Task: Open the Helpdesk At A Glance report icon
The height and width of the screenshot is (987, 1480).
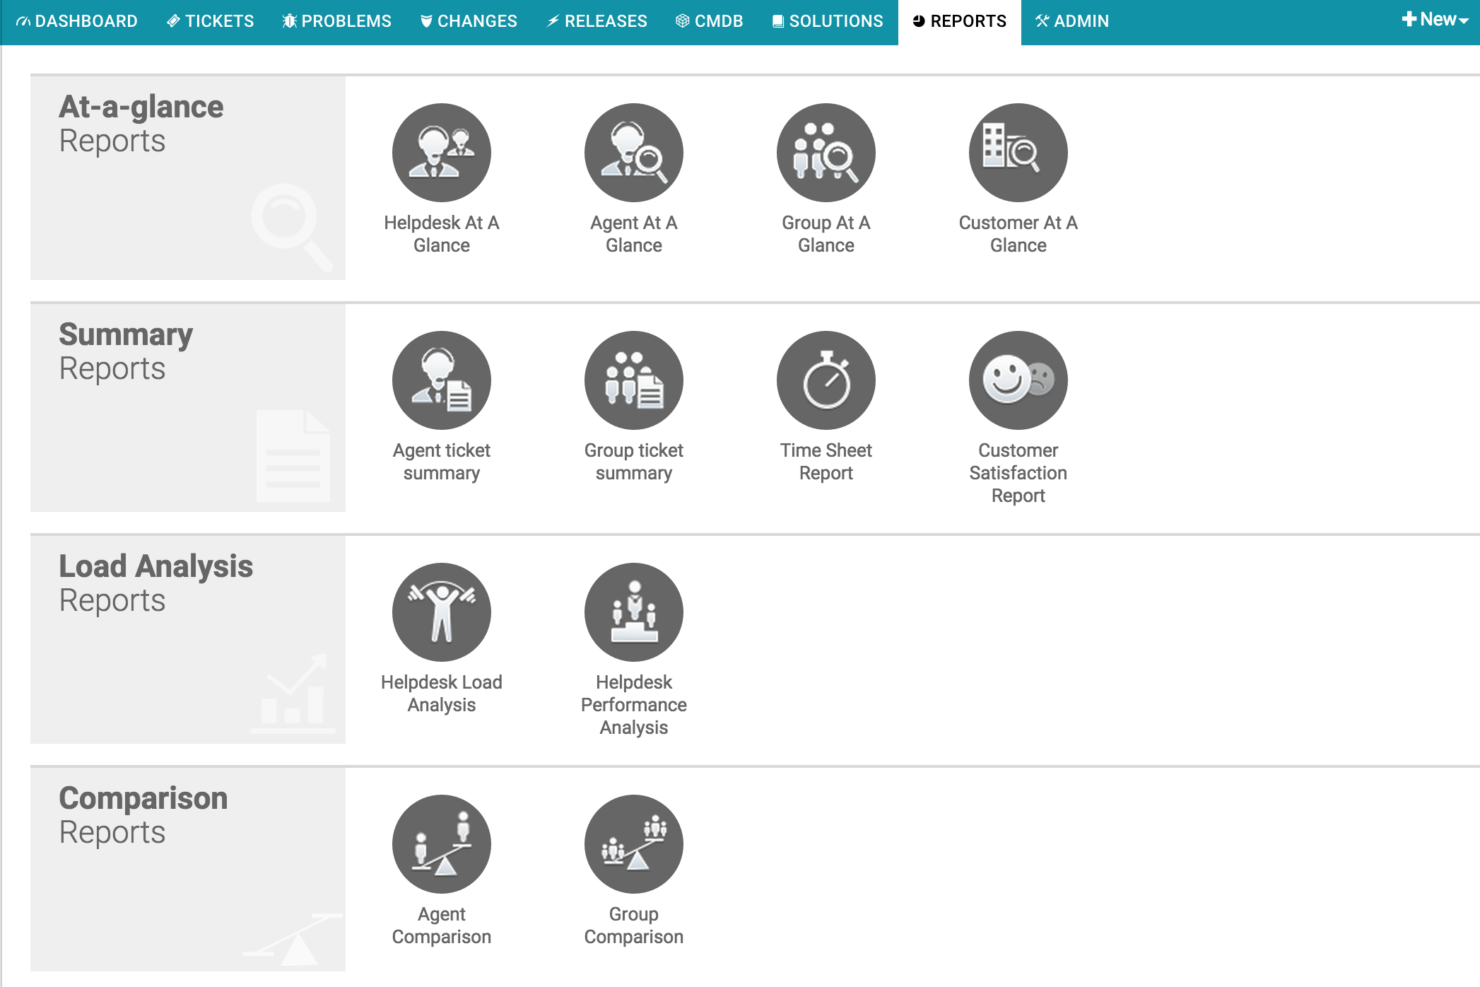Action: coord(441,153)
